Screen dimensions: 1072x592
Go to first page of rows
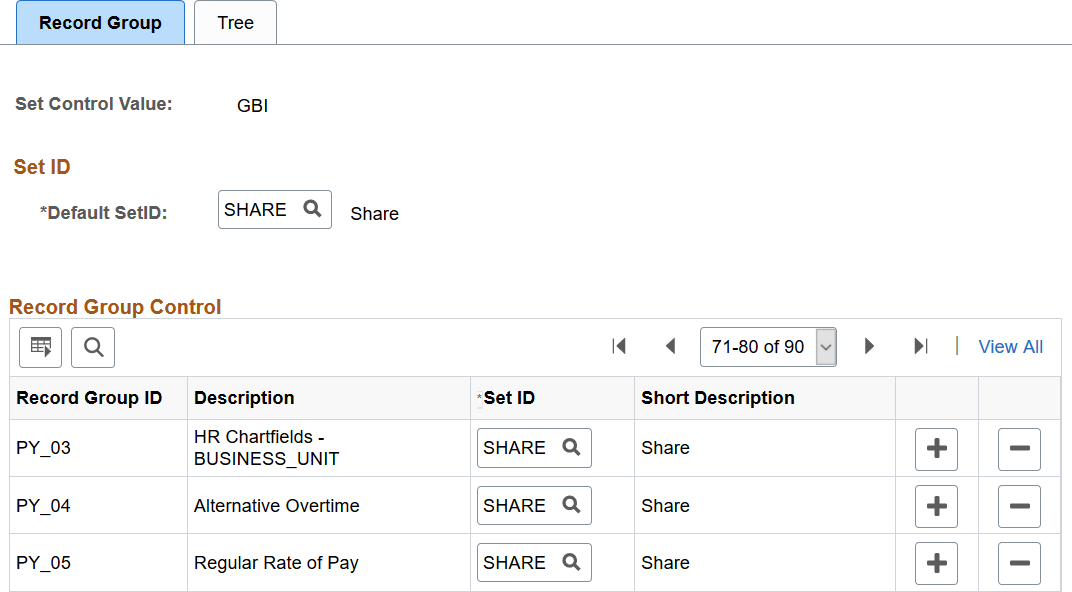coord(619,347)
